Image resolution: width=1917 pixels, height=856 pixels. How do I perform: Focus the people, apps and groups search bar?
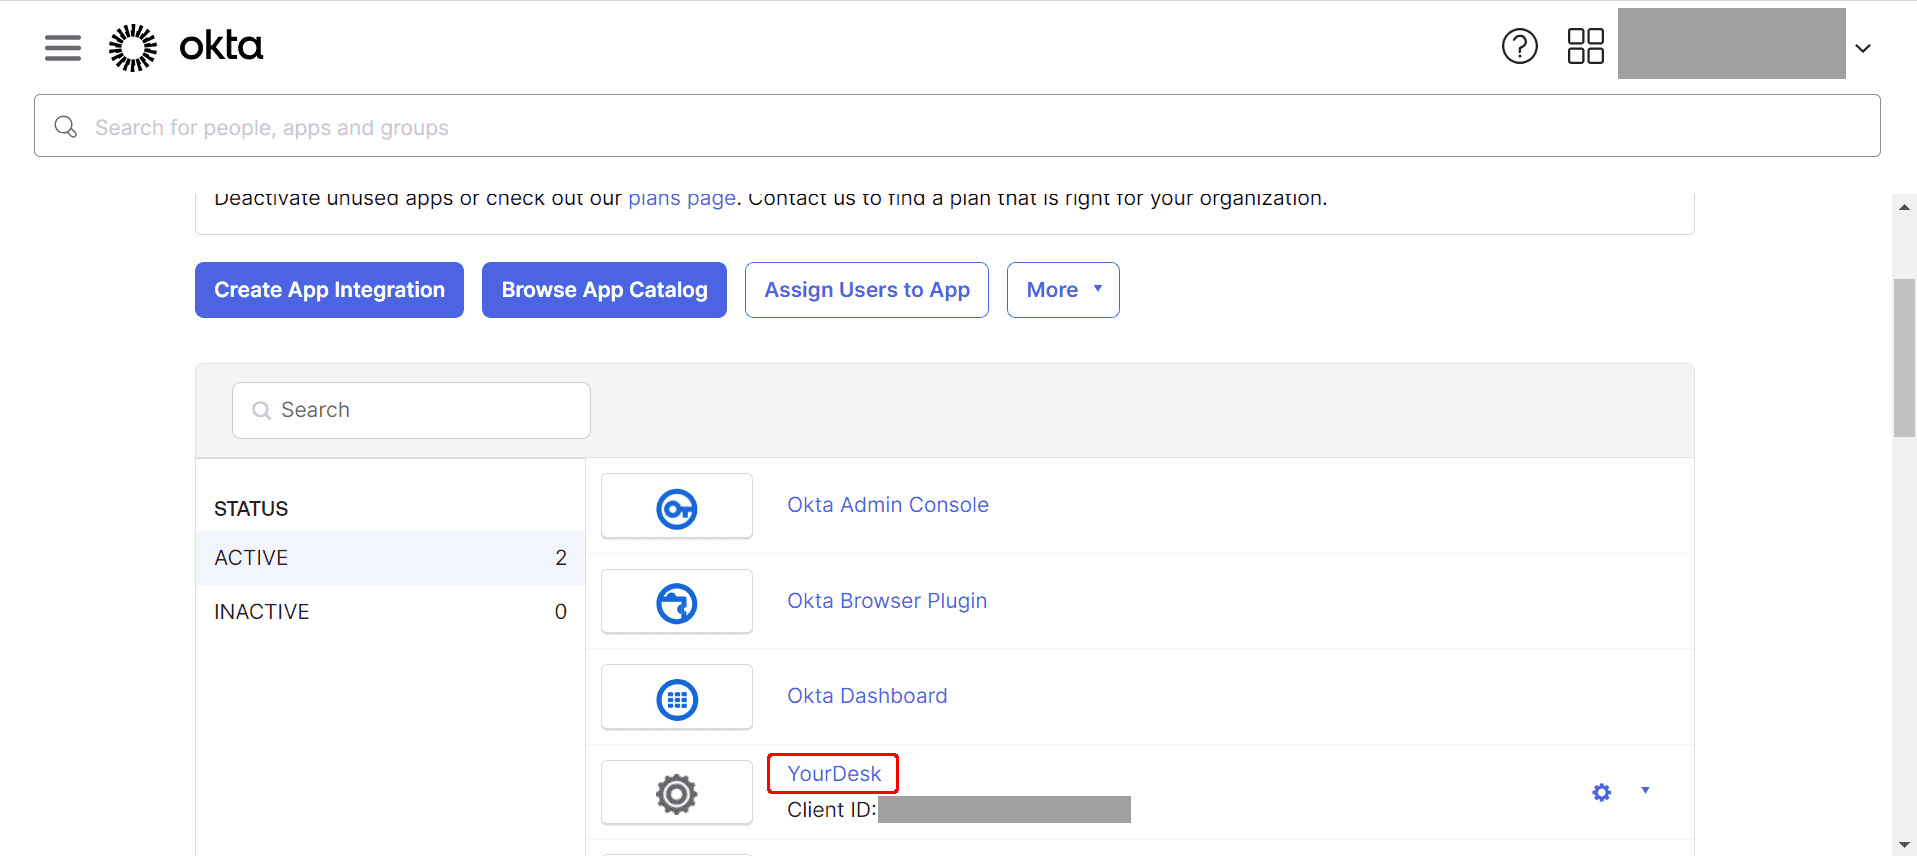(x=957, y=126)
